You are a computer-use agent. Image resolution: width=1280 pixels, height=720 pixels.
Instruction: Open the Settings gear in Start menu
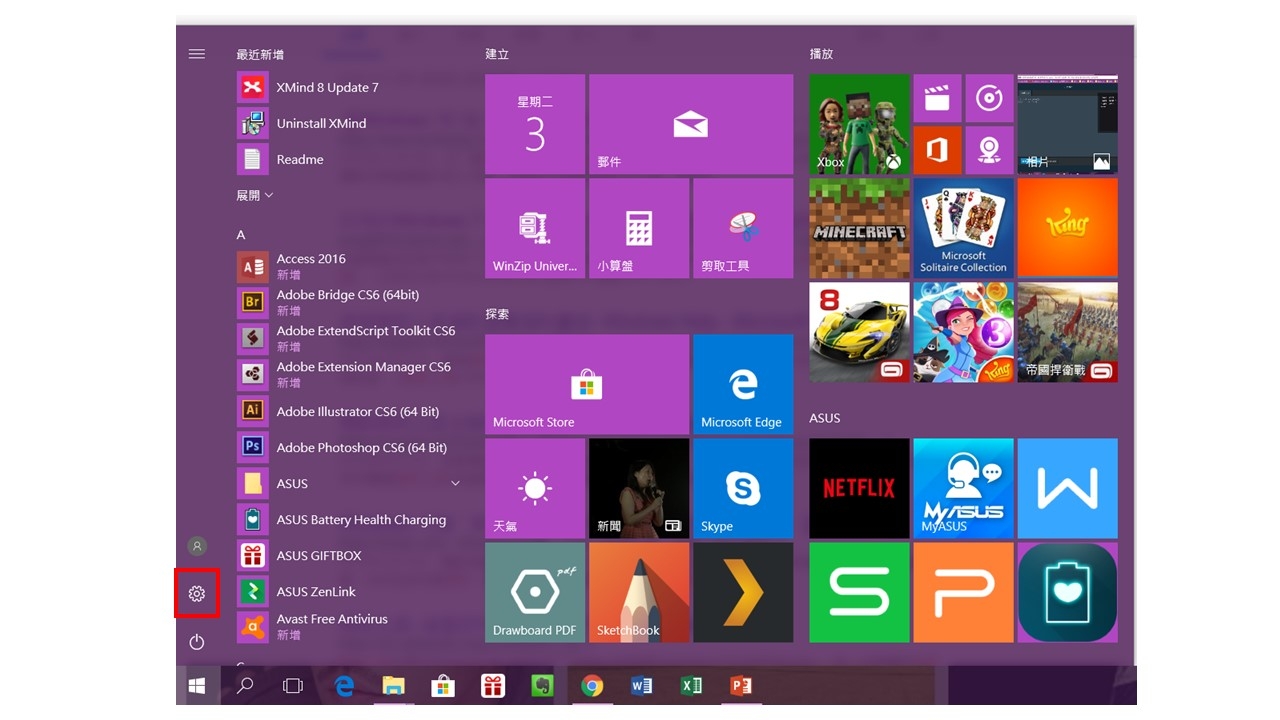tap(197, 594)
